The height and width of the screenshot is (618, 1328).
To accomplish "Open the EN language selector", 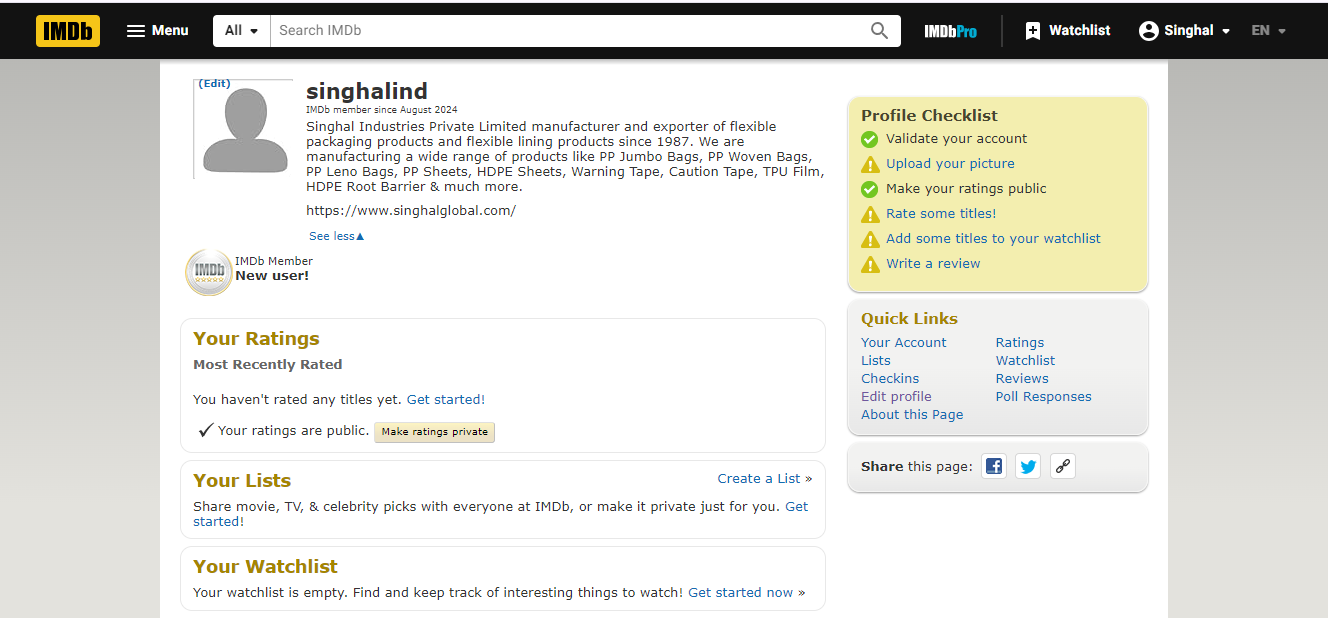I will click(1268, 31).
